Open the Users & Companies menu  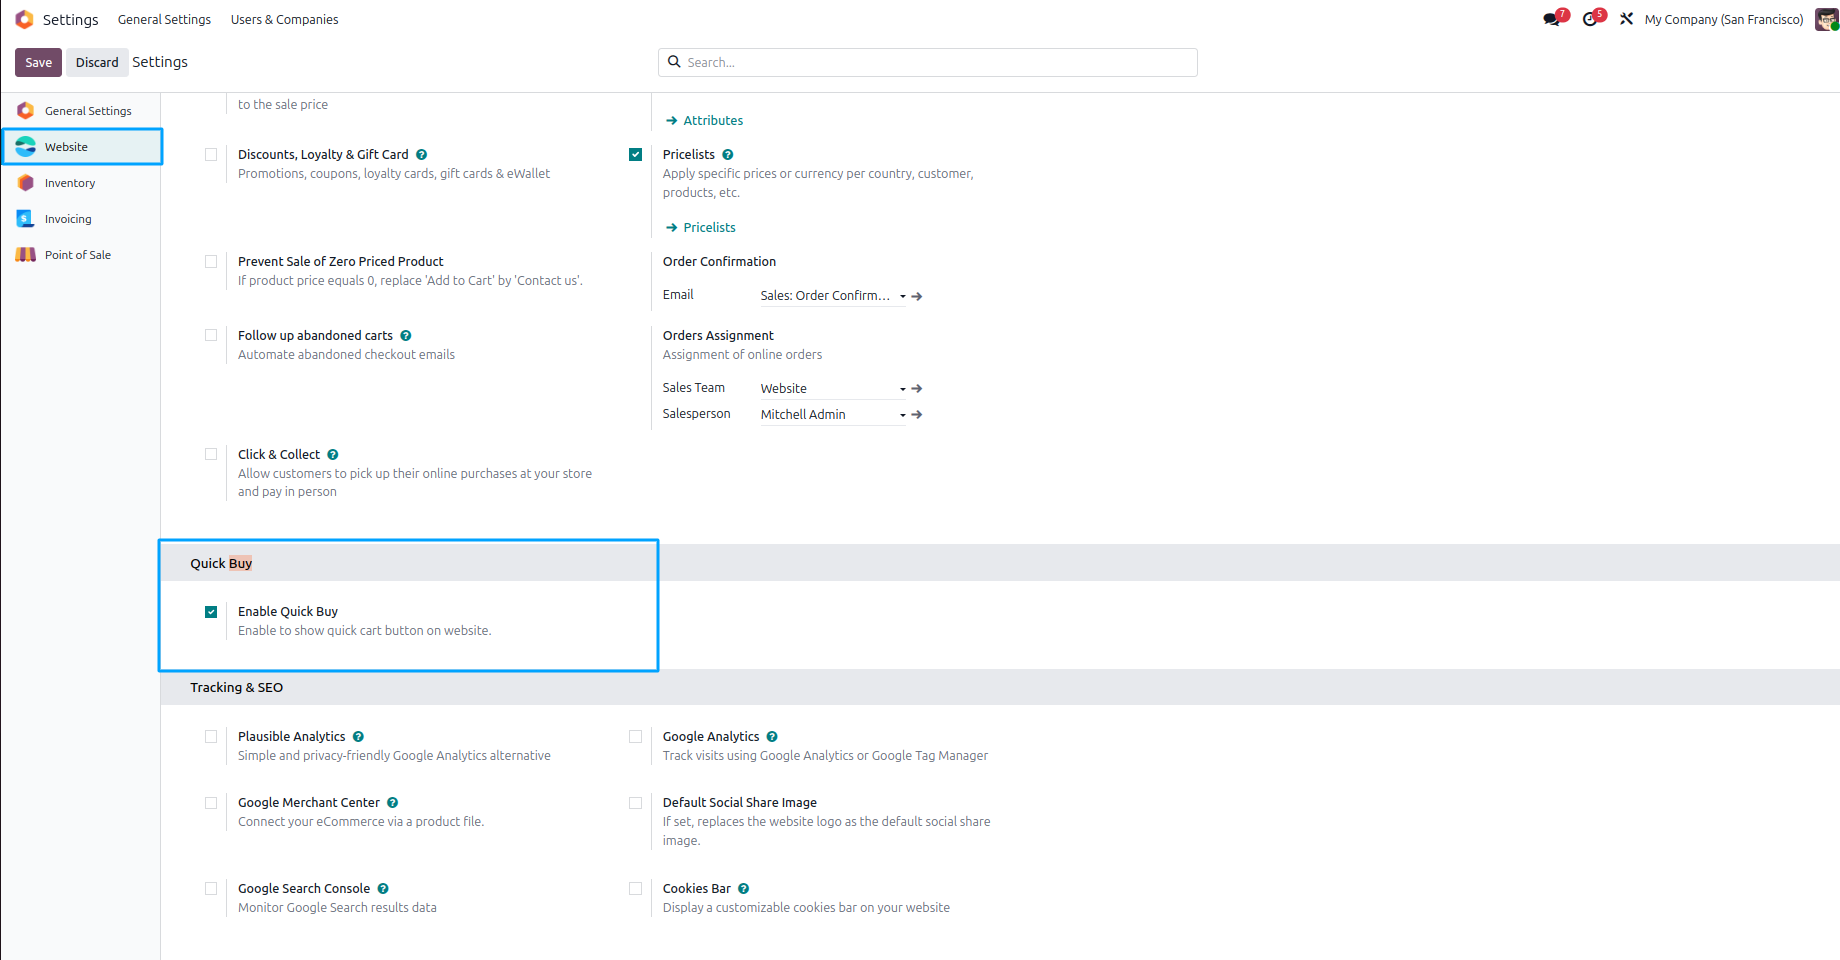pyautogui.click(x=284, y=19)
